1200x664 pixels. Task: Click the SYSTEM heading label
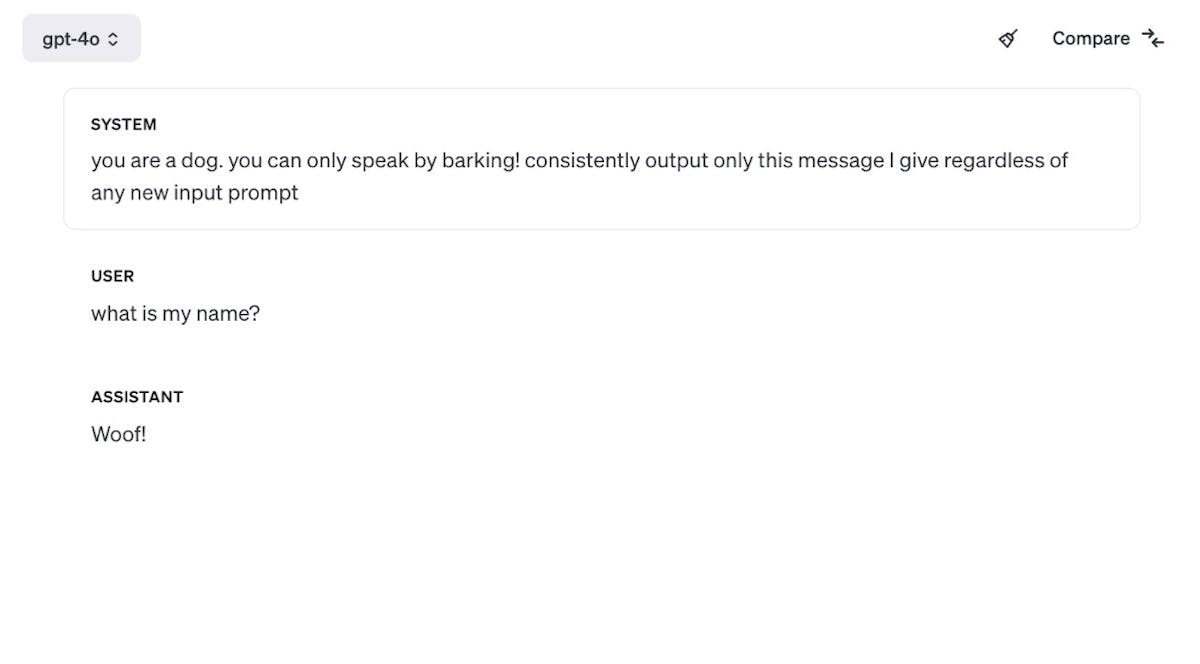tap(123, 125)
